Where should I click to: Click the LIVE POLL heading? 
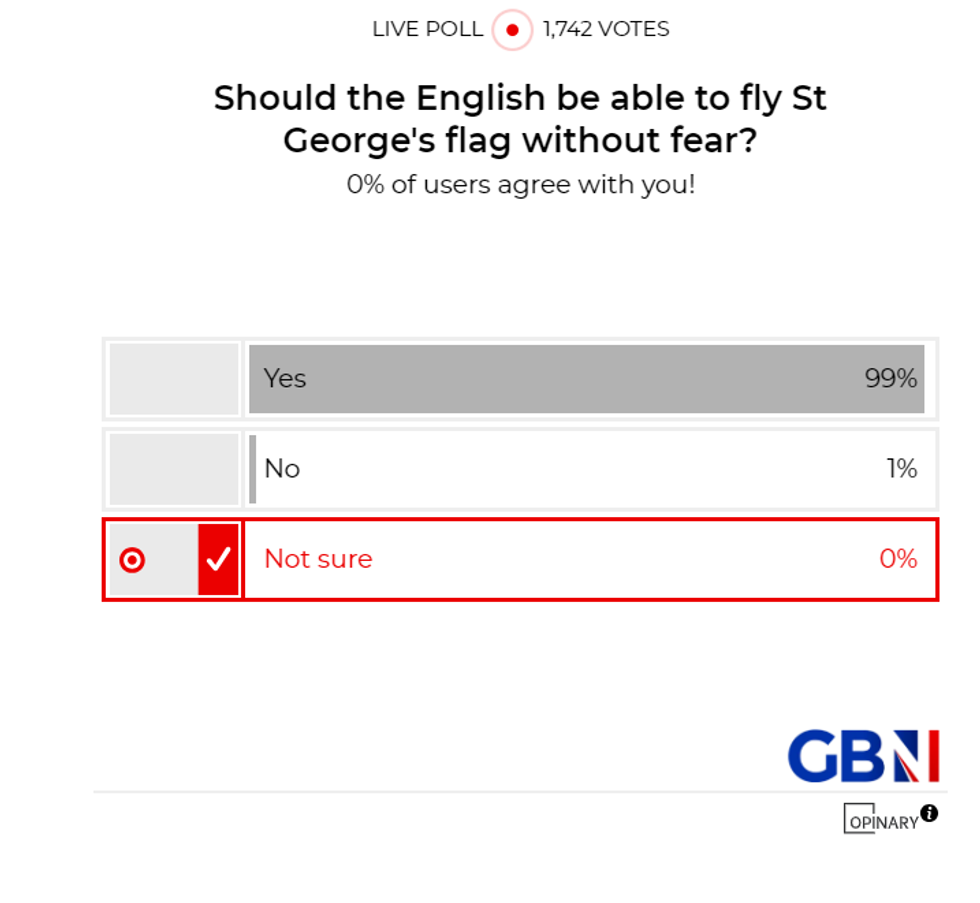pyautogui.click(x=426, y=29)
